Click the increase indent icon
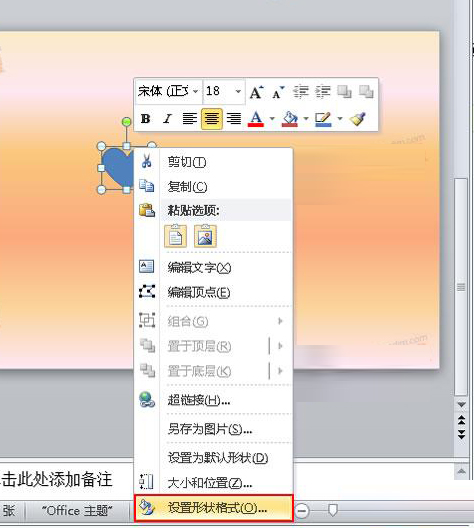This screenshot has height=528, width=474. 323,92
